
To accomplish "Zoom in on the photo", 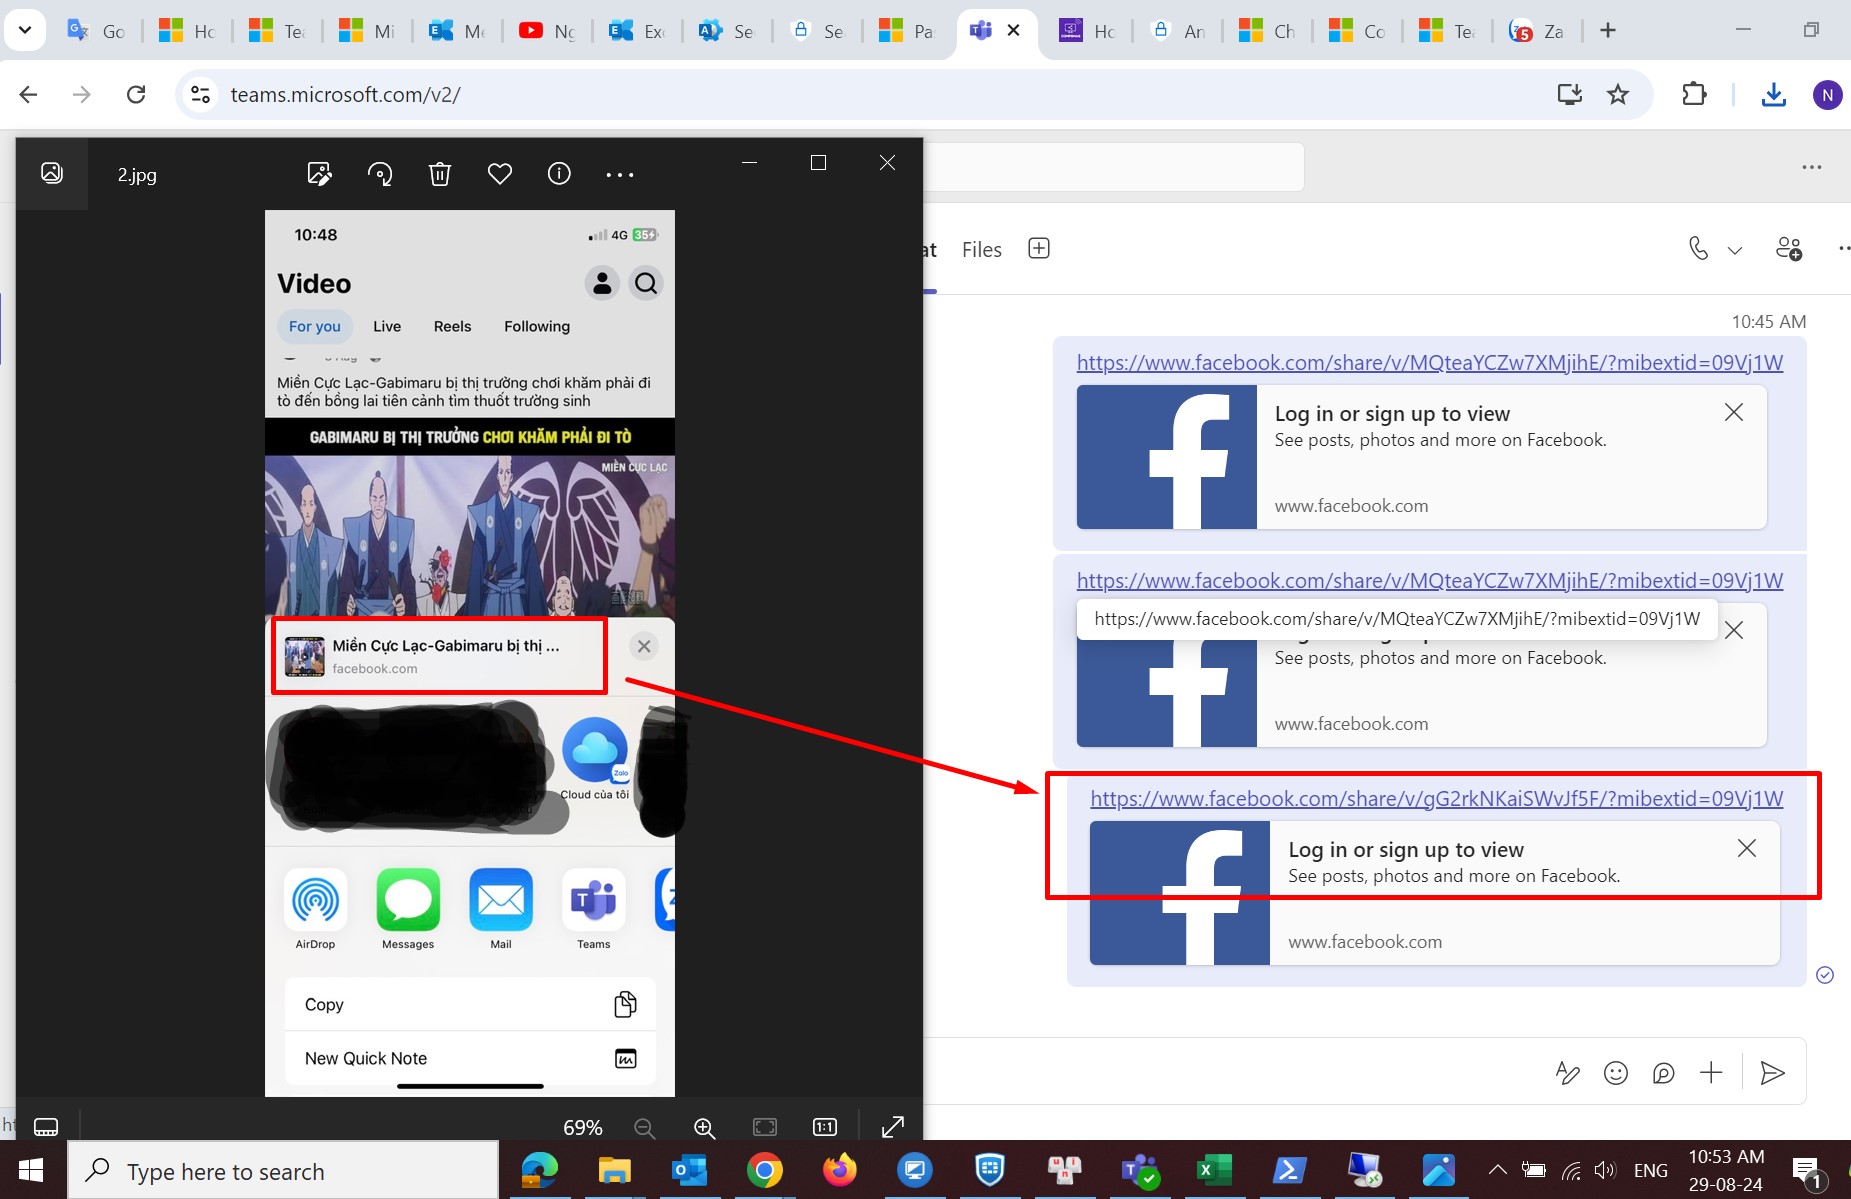I will [705, 1128].
